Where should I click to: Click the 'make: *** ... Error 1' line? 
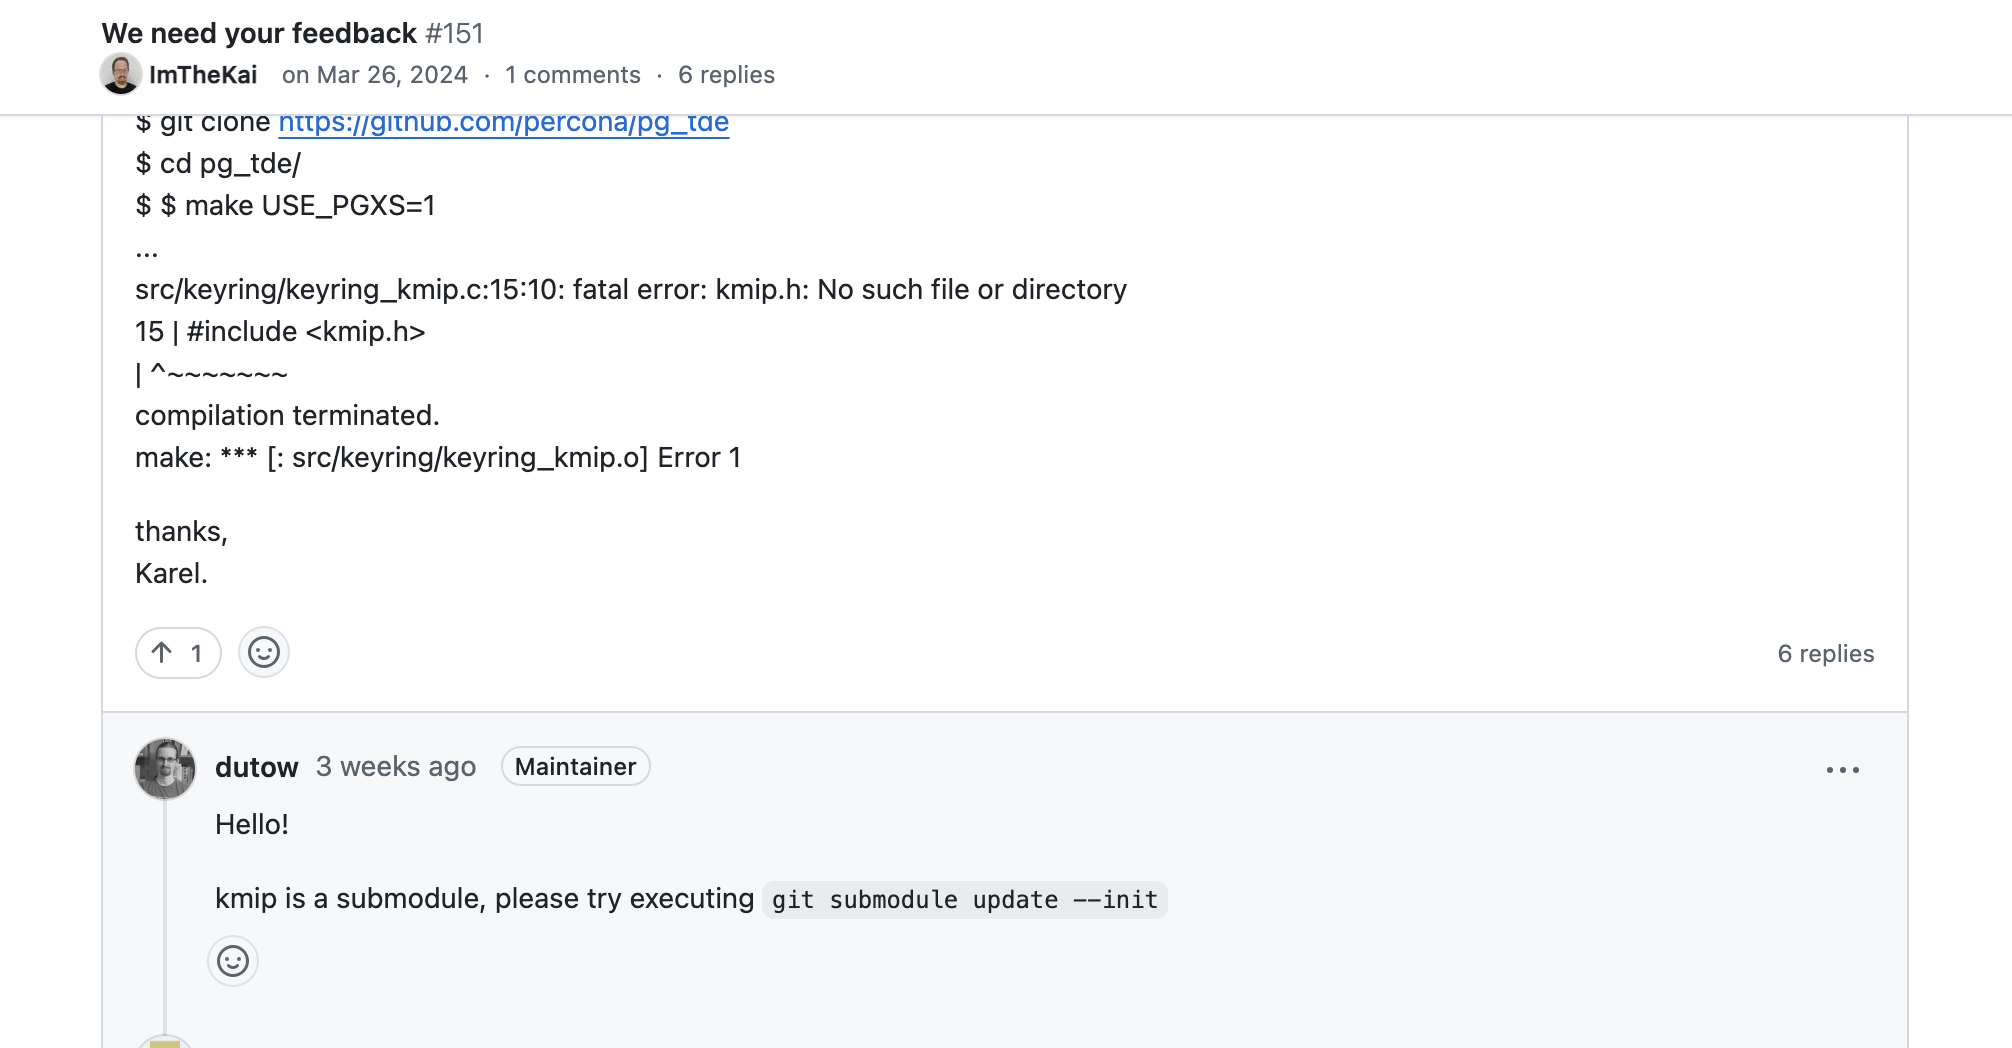coord(438,457)
